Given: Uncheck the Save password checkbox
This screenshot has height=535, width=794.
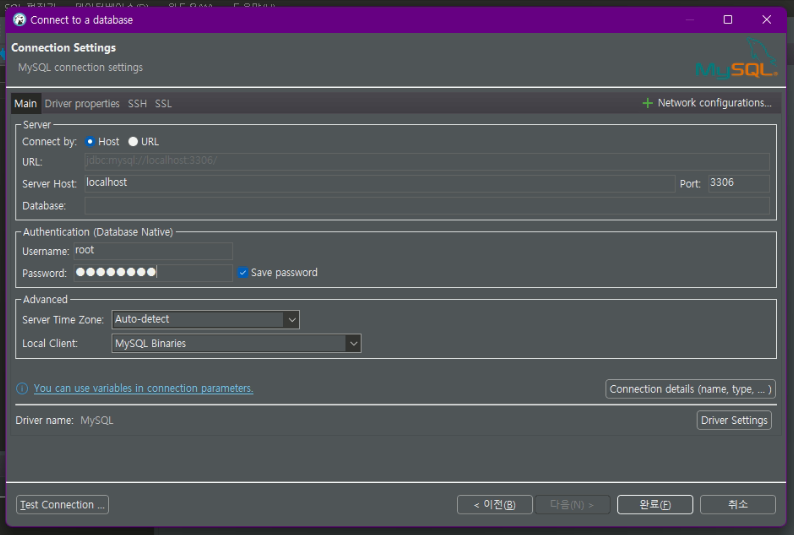Looking at the screenshot, I should pos(243,272).
